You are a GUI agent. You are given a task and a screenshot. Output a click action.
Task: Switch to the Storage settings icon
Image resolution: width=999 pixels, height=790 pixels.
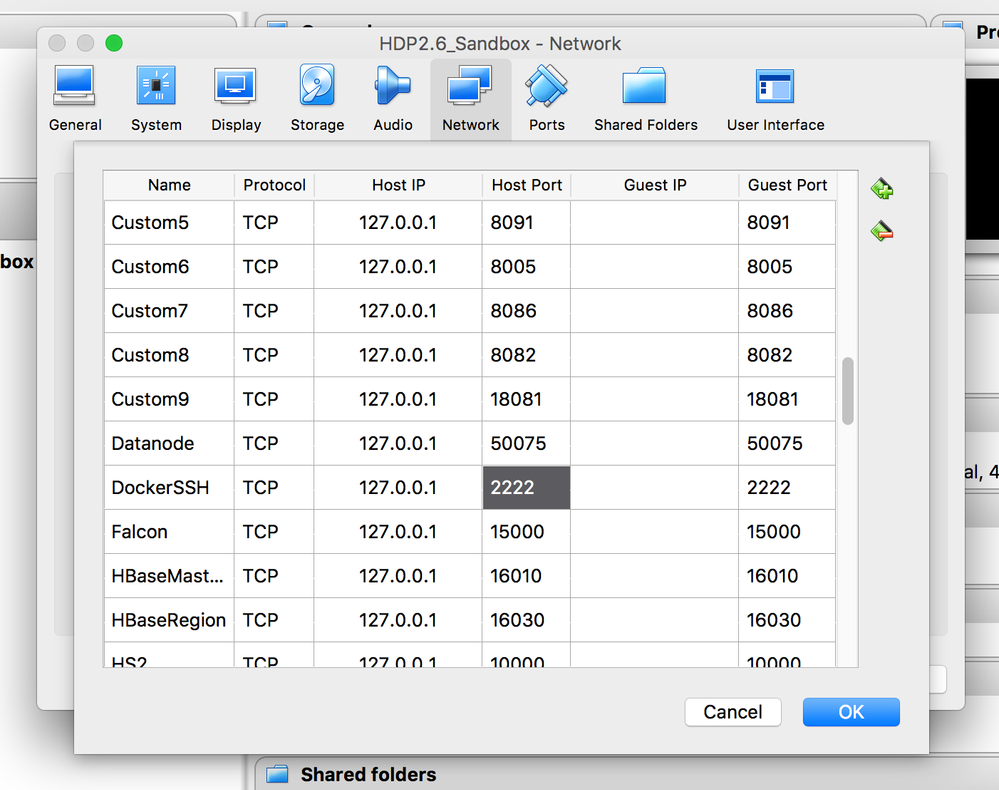tap(317, 99)
